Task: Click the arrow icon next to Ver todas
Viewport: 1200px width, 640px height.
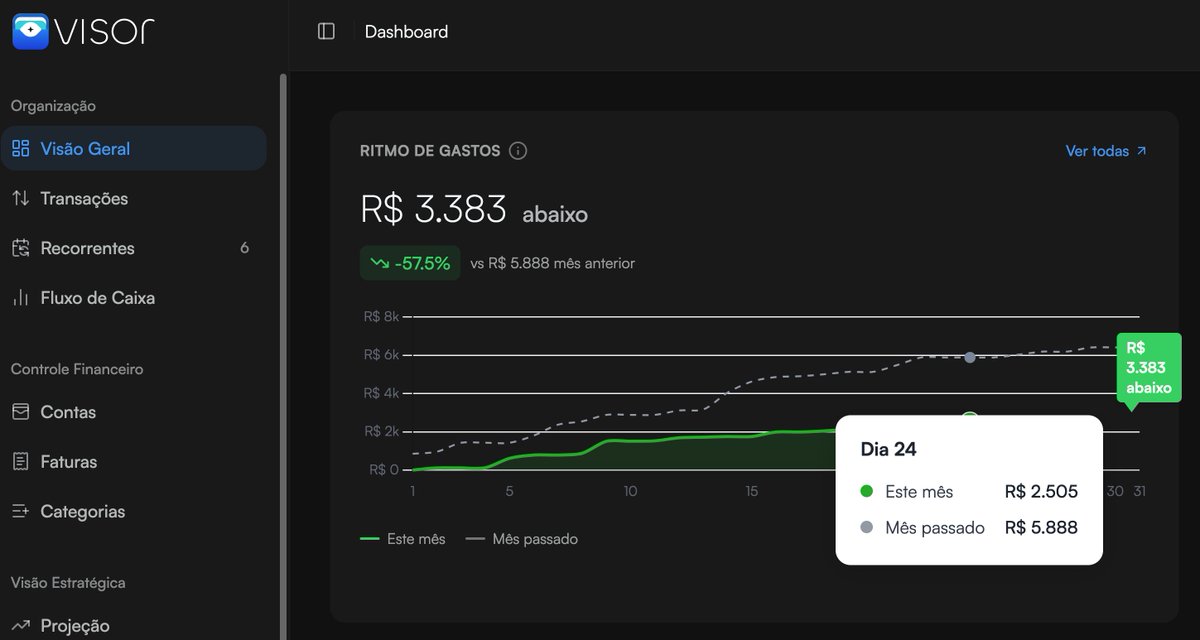Action: (1142, 151)
